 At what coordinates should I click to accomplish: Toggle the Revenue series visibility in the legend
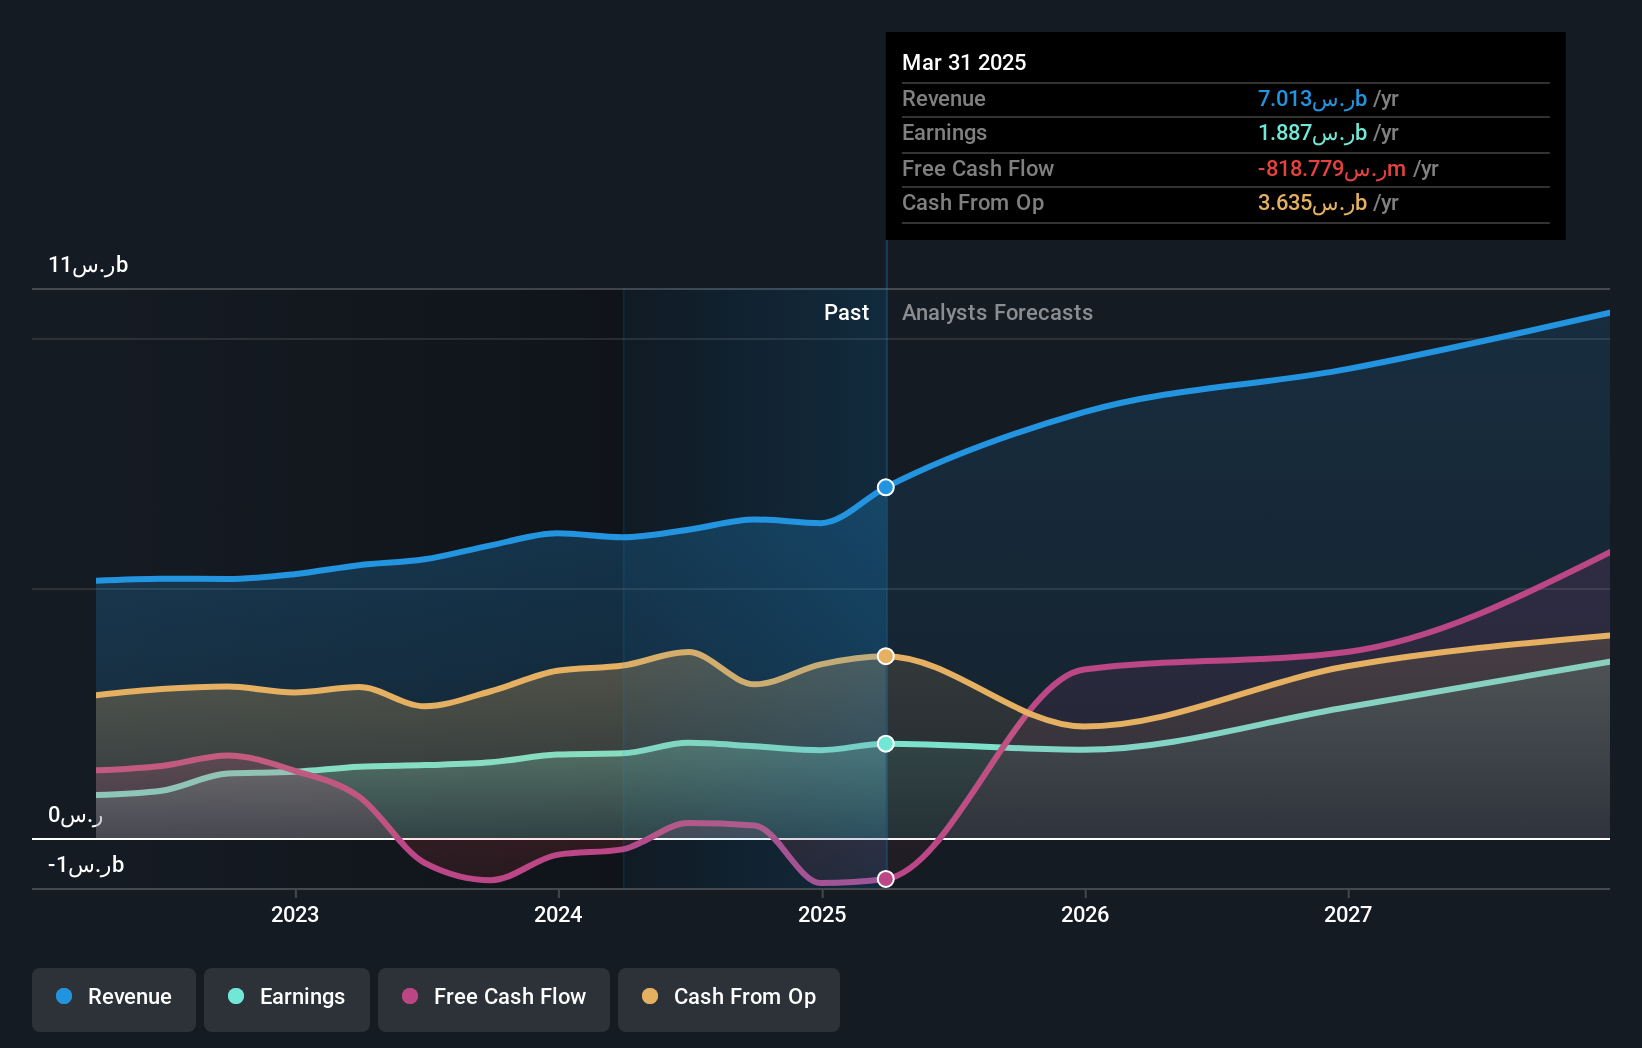coord(113,997)
